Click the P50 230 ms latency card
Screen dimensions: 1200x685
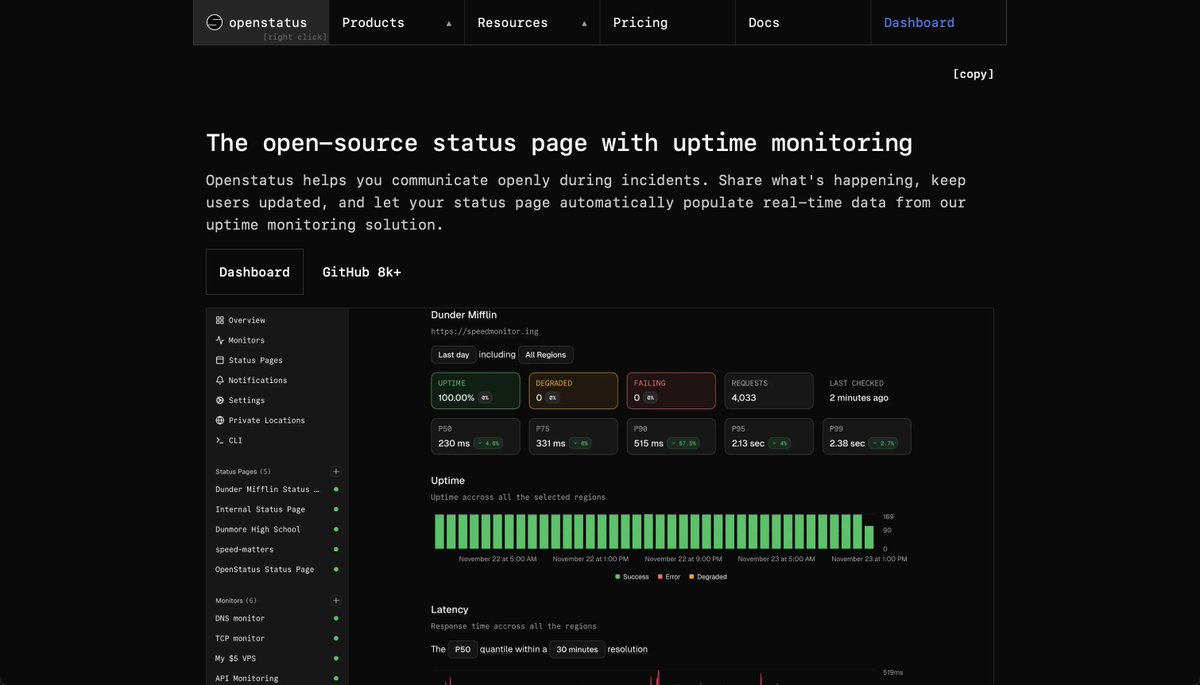(475, 436)
